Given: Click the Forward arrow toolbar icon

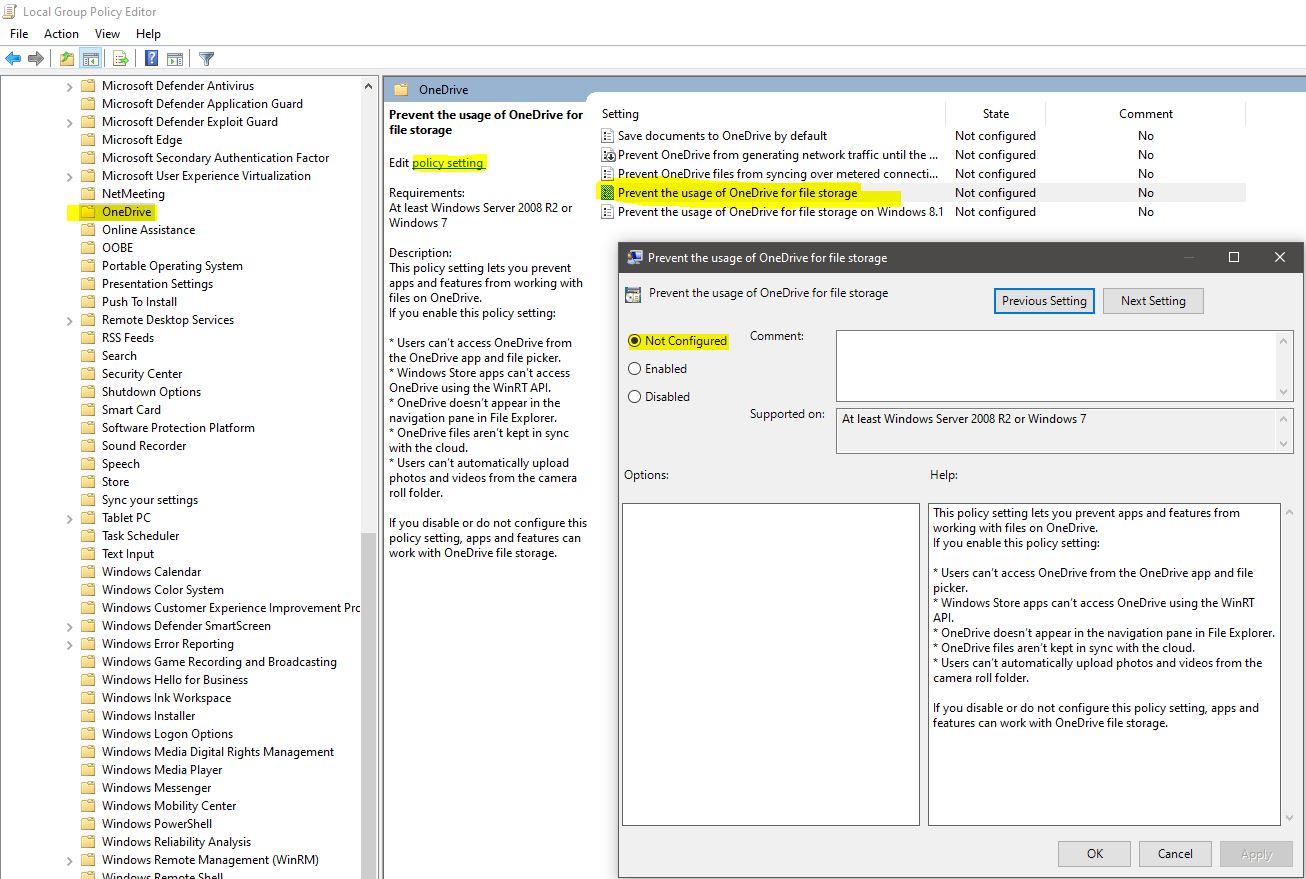Looking at the screenshot, I should [36, 59].
